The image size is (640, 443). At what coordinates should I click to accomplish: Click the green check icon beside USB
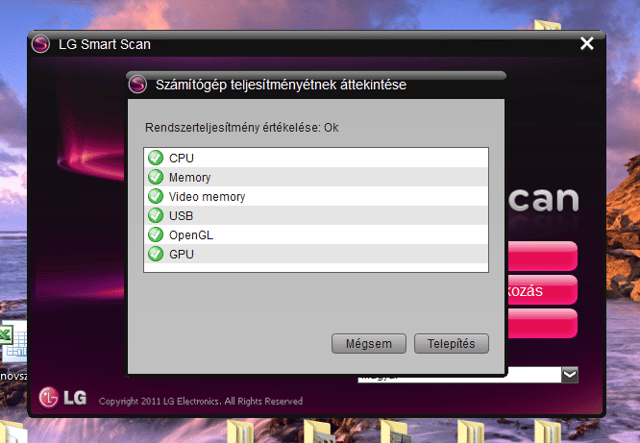tap(156, 215)
